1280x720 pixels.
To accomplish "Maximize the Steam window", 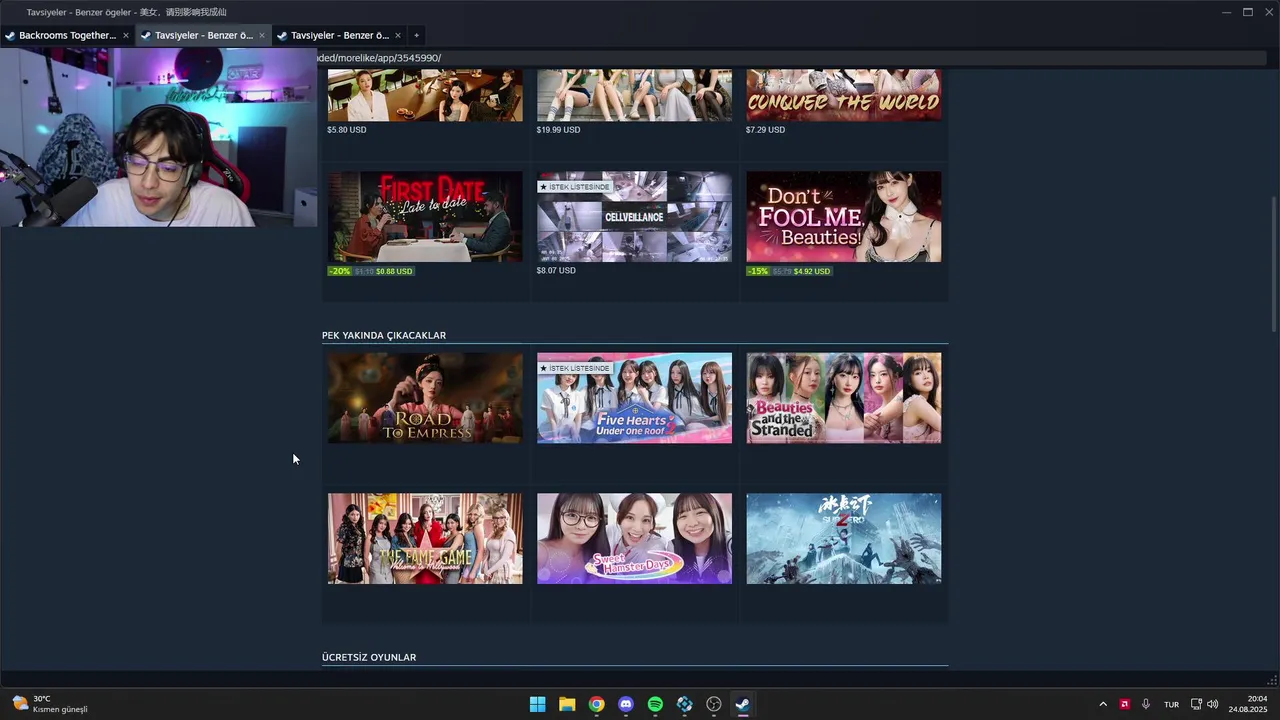I will click(x=1248, y=12).
